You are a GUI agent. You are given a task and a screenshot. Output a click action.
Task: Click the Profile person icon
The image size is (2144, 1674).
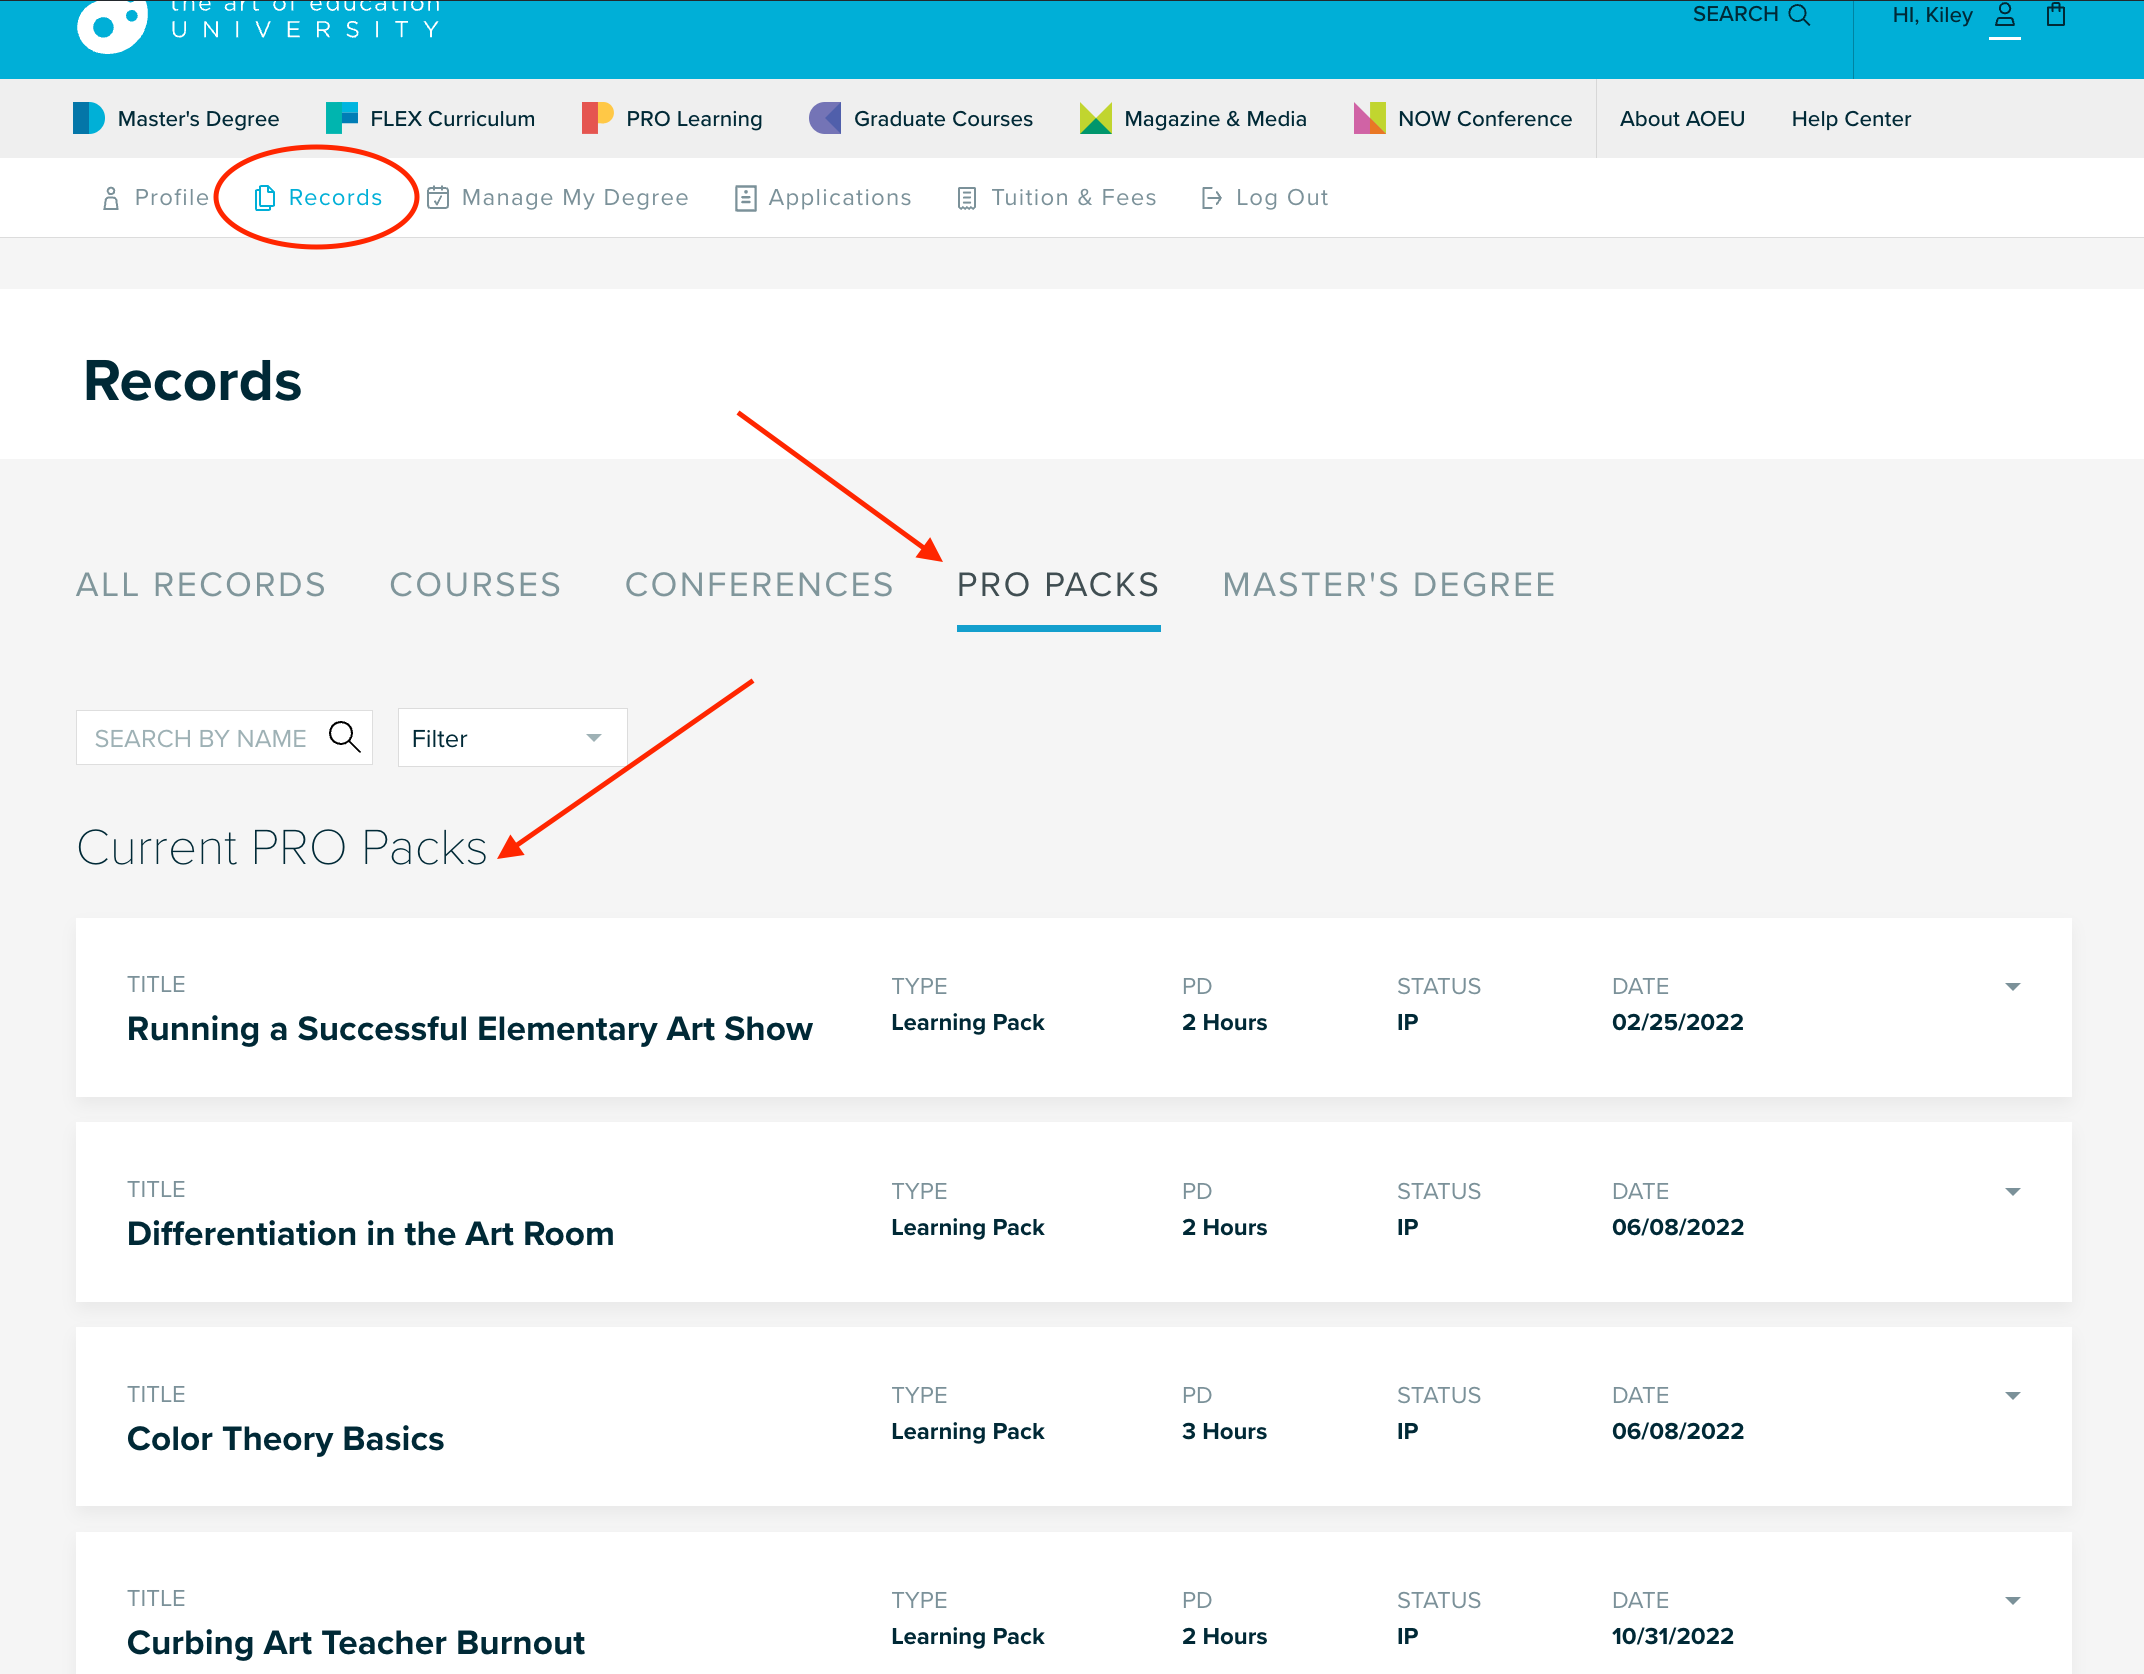tap(111, 198)
